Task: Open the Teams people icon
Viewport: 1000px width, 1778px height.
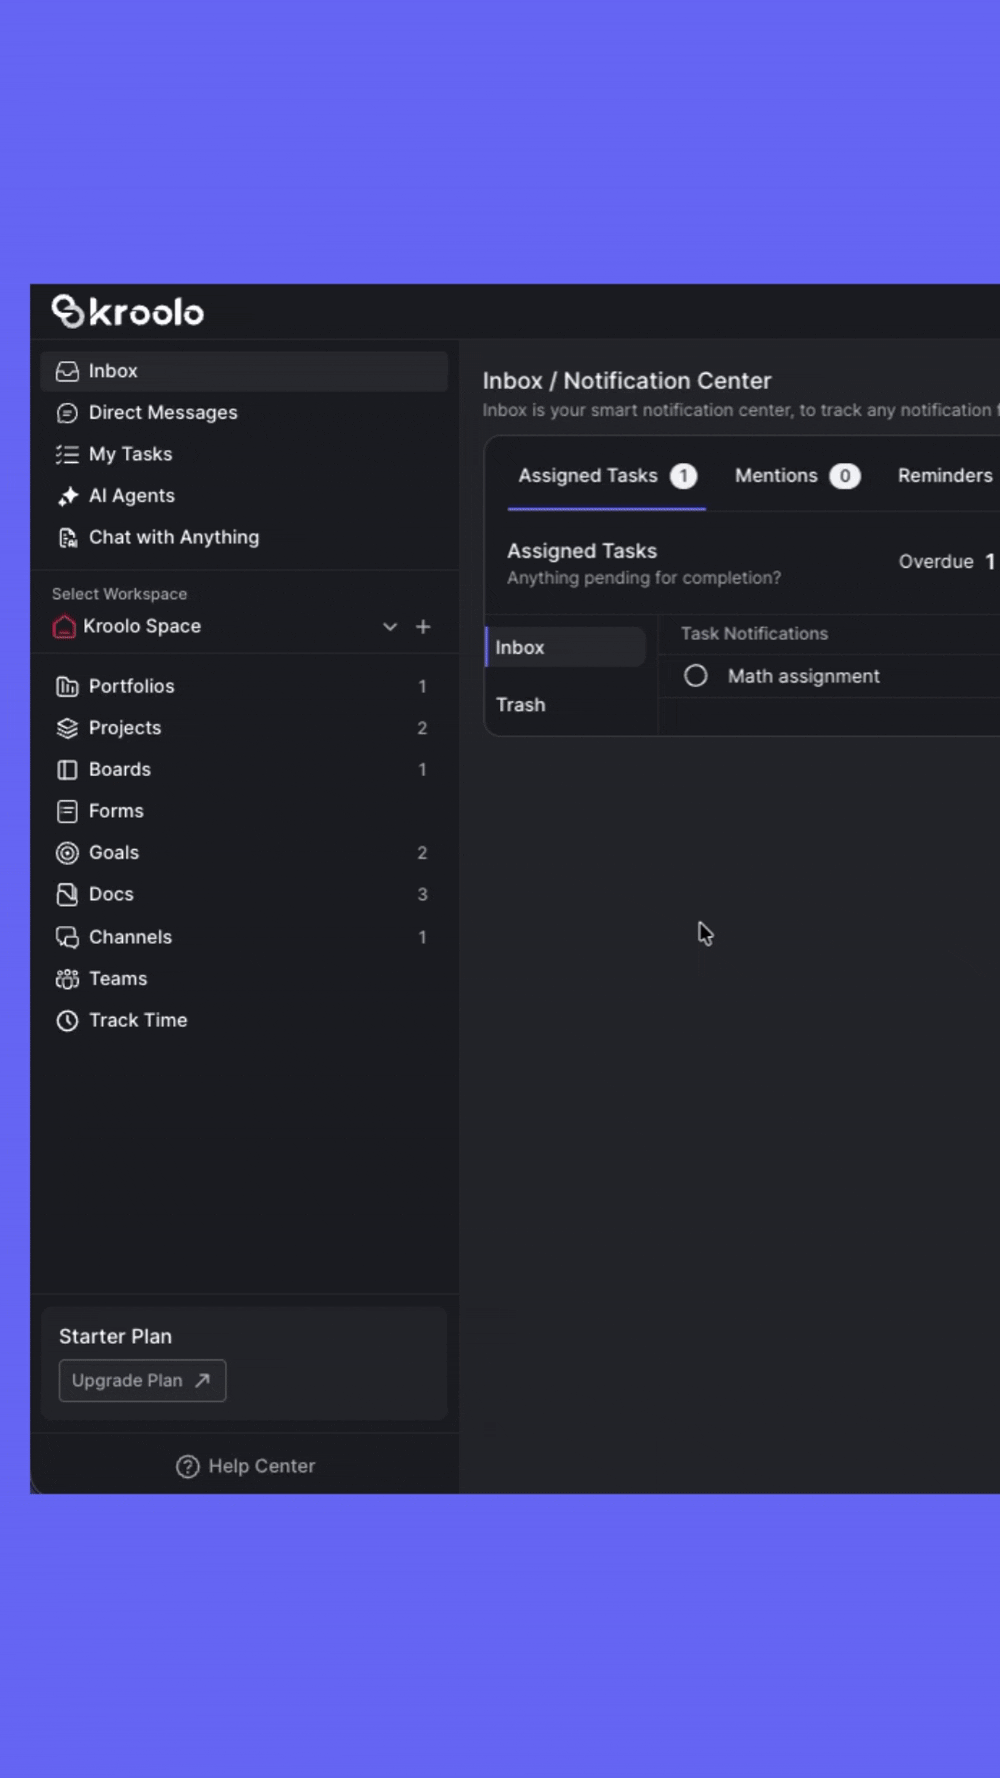Action: (67, 979)
